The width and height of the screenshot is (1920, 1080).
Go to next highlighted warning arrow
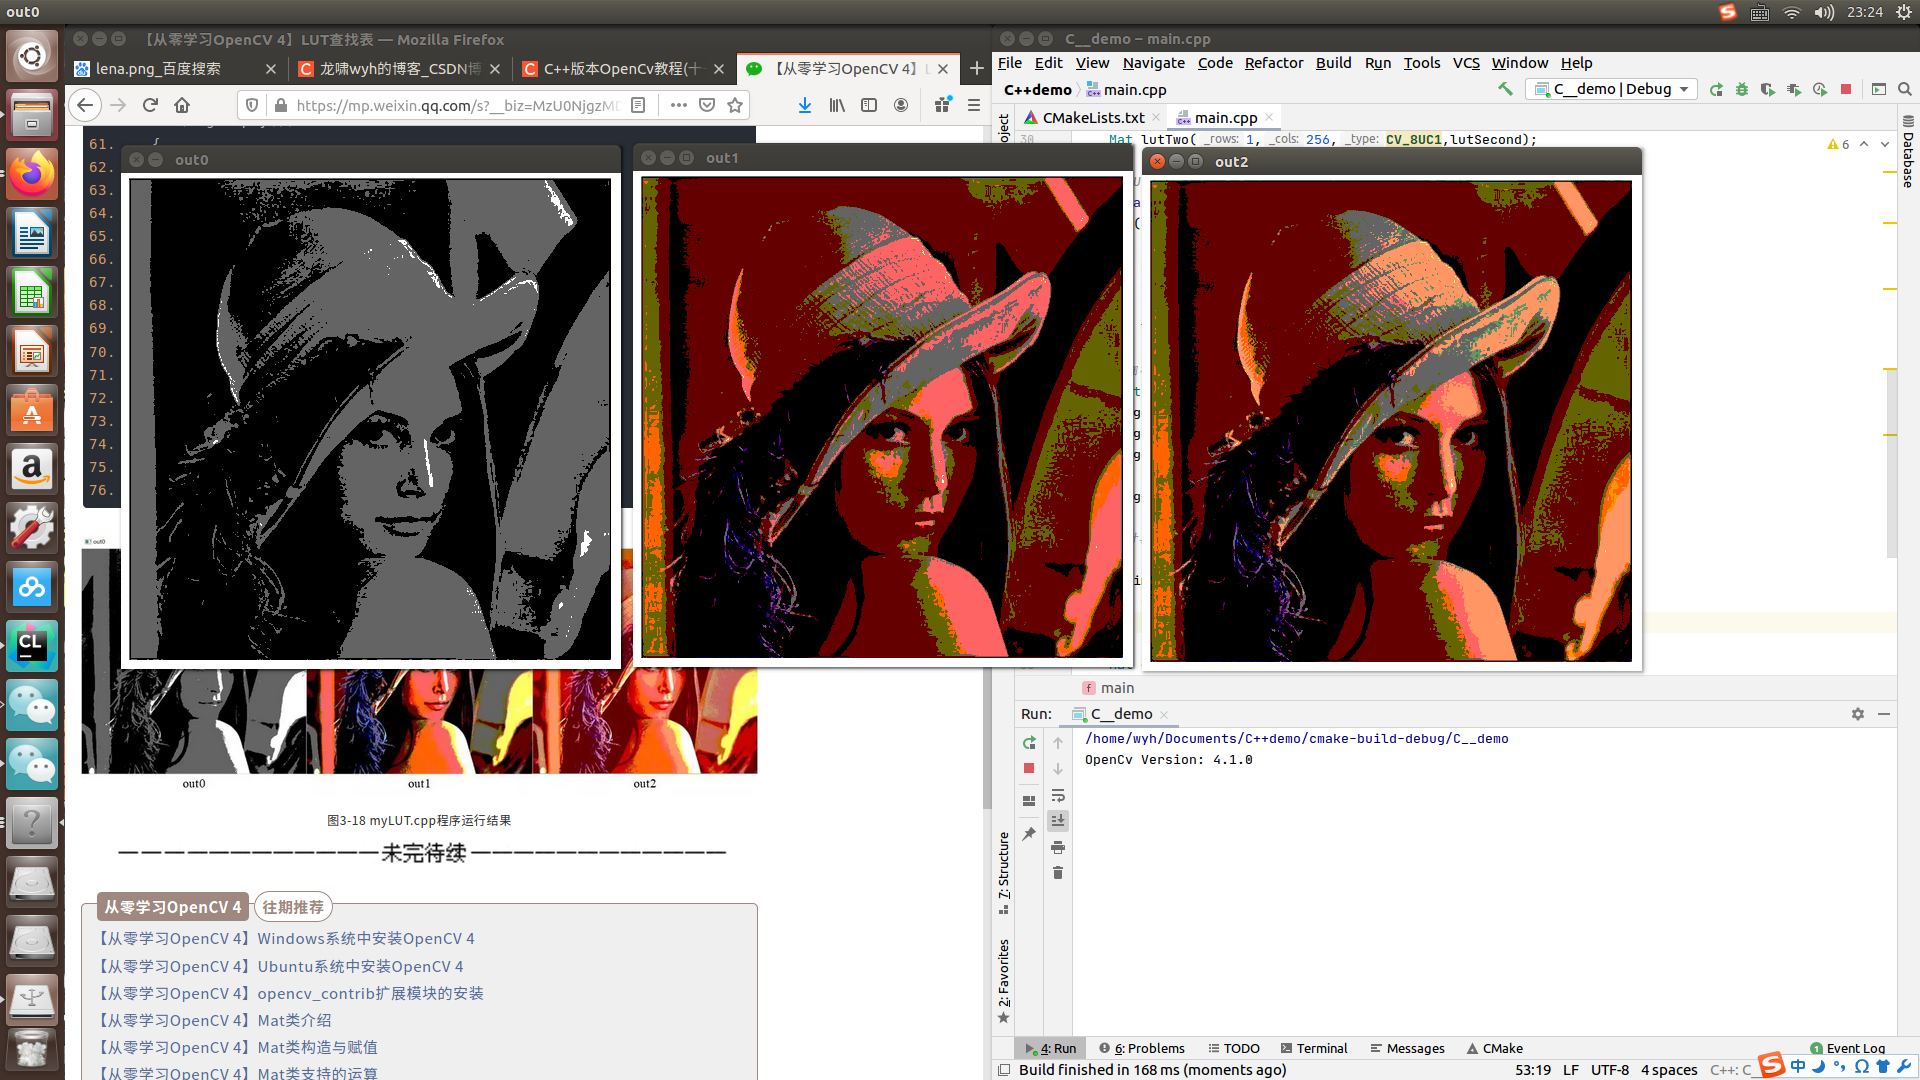click(x=1885, y=144)
